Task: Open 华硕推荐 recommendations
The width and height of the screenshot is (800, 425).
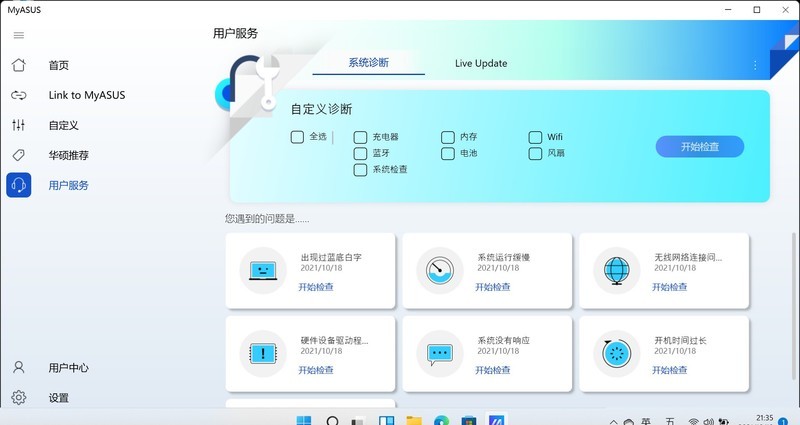Action: (68, 155)
